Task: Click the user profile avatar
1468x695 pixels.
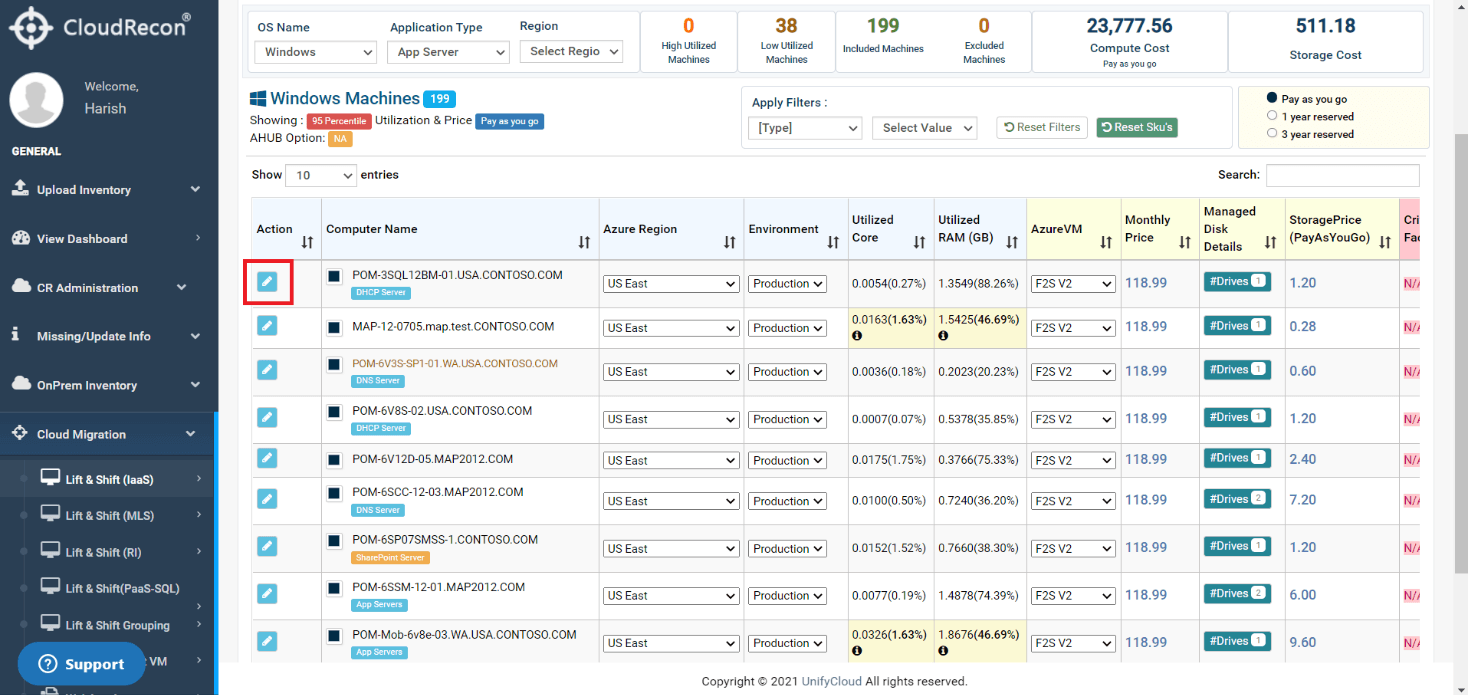Action: tap(37, 99)
